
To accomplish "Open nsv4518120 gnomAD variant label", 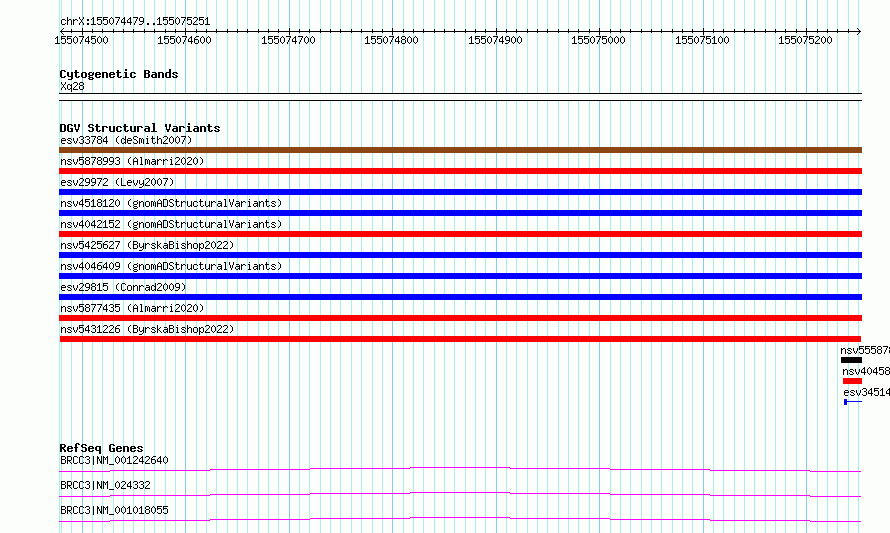I will click(171, 203).
